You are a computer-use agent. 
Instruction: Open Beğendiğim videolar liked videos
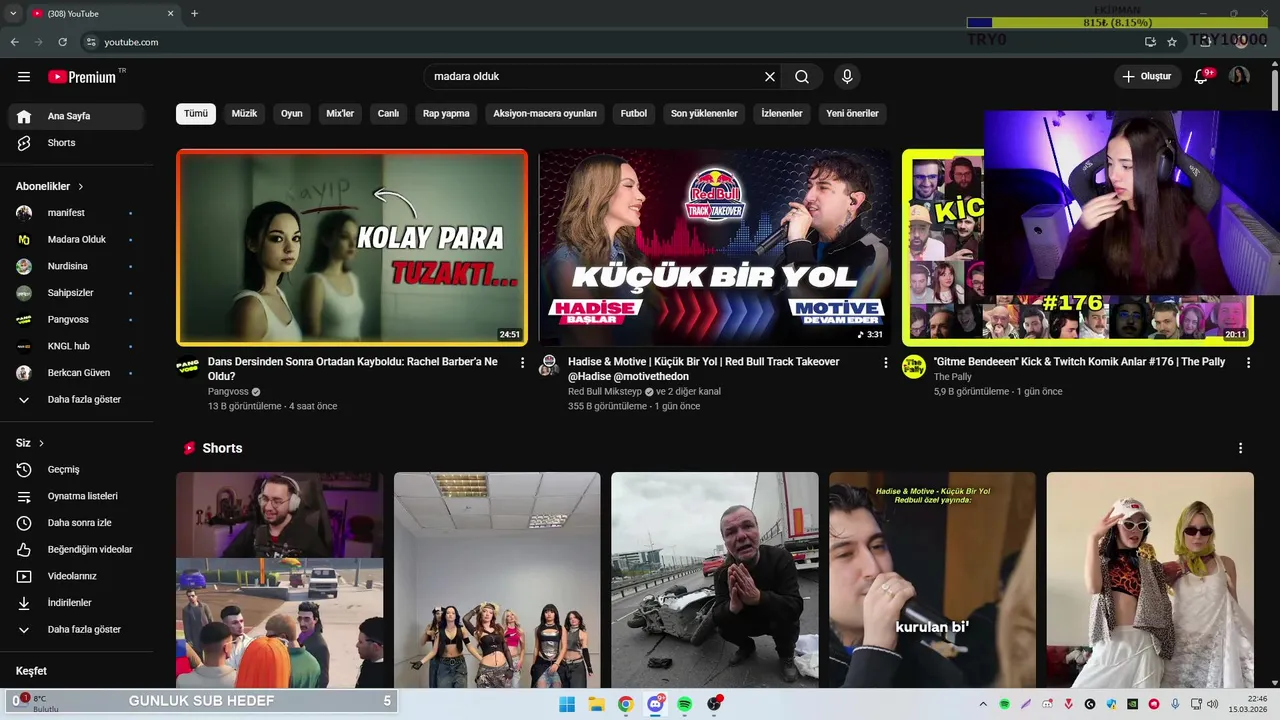[76, 550]
